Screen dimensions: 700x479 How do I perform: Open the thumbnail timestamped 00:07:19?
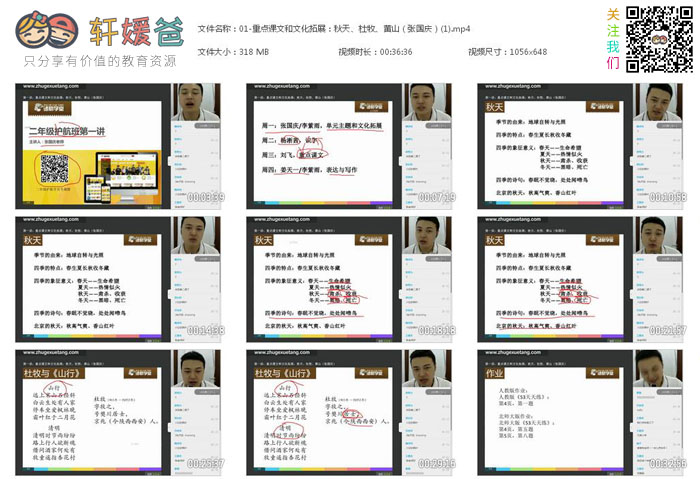click(x=349, y=146)
